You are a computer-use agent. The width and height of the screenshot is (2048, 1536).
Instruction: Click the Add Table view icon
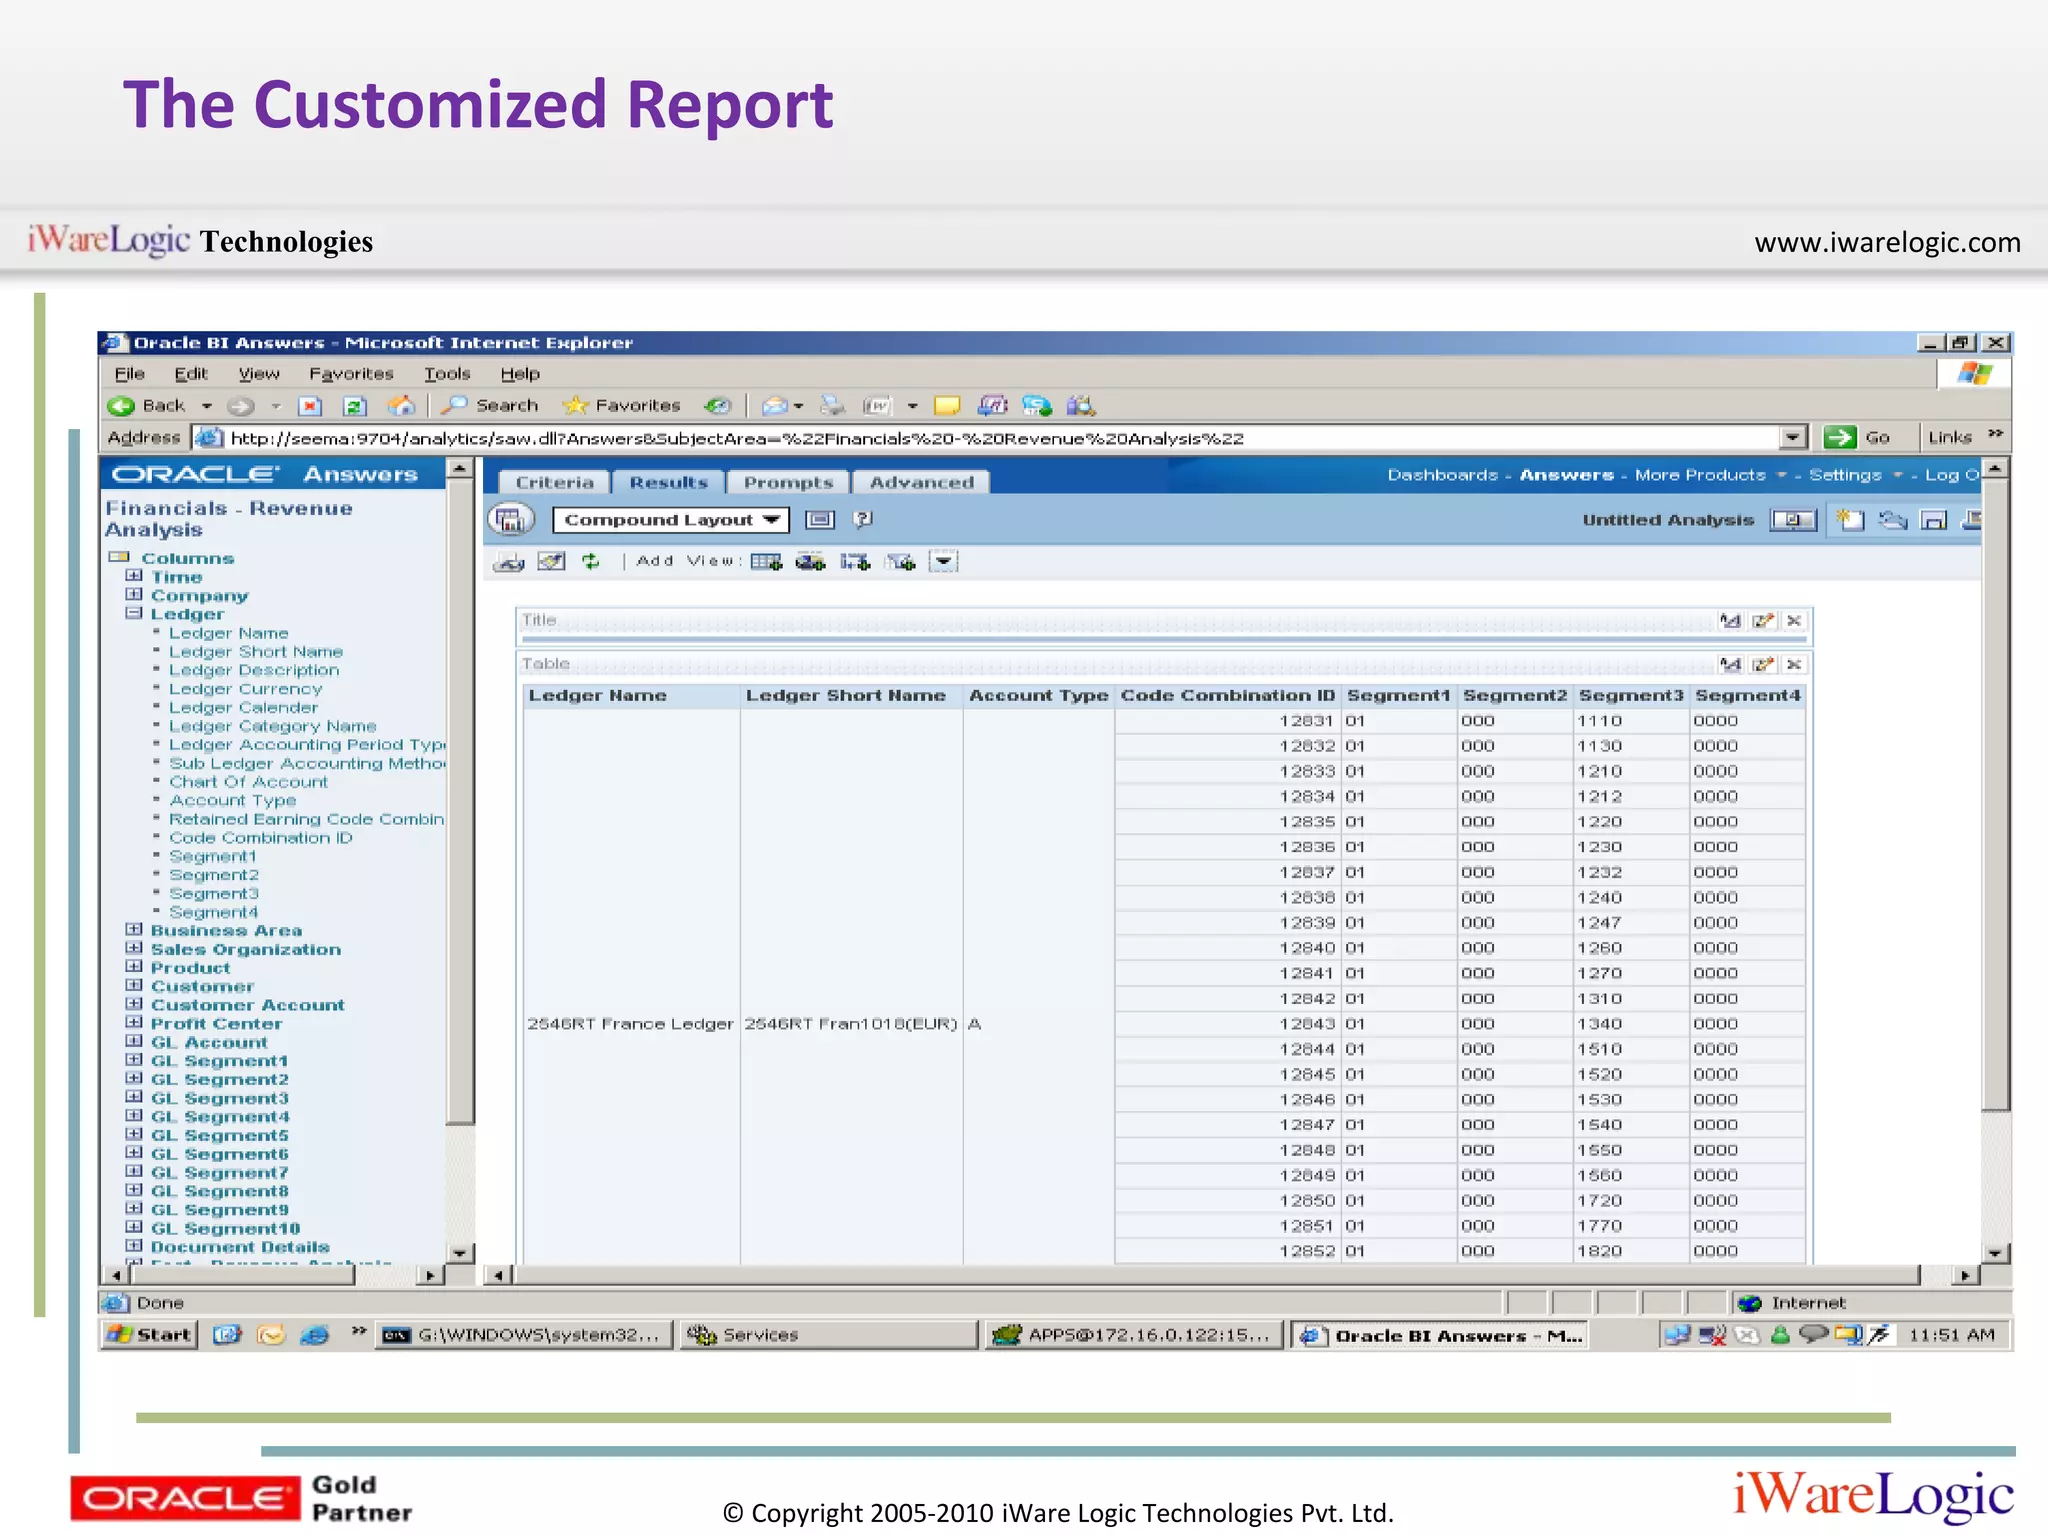click(x=766, y=562)
